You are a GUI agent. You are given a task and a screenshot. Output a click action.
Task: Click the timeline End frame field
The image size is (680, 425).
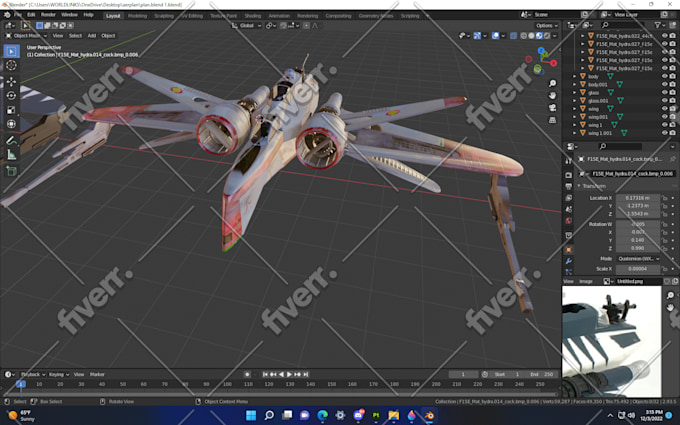(541, 374)
